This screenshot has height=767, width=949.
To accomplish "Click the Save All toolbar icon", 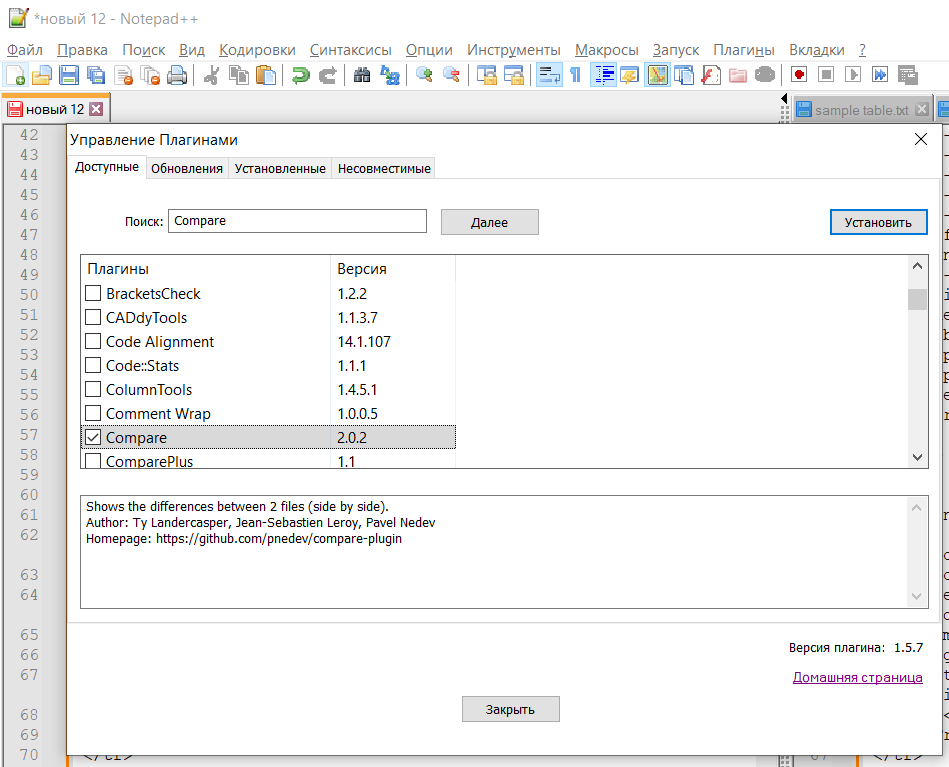I will pyautogui.click(x=96, y=75).
